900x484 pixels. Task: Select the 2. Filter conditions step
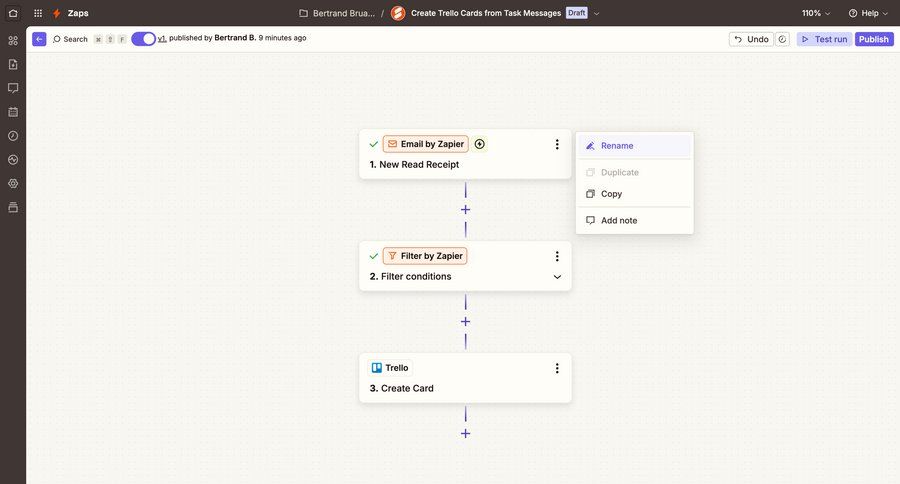(465, 266)
